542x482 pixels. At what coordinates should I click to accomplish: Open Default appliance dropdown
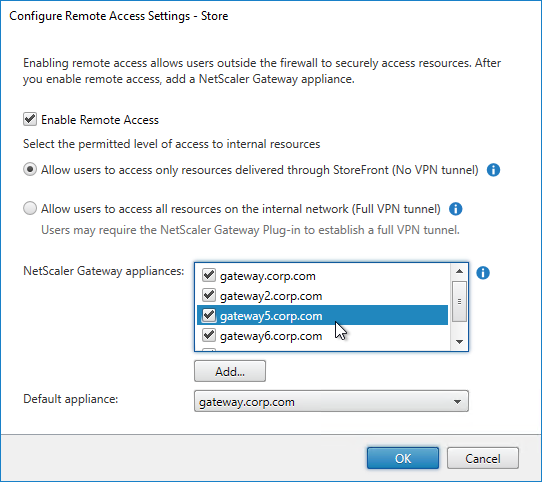pos(331,401)
